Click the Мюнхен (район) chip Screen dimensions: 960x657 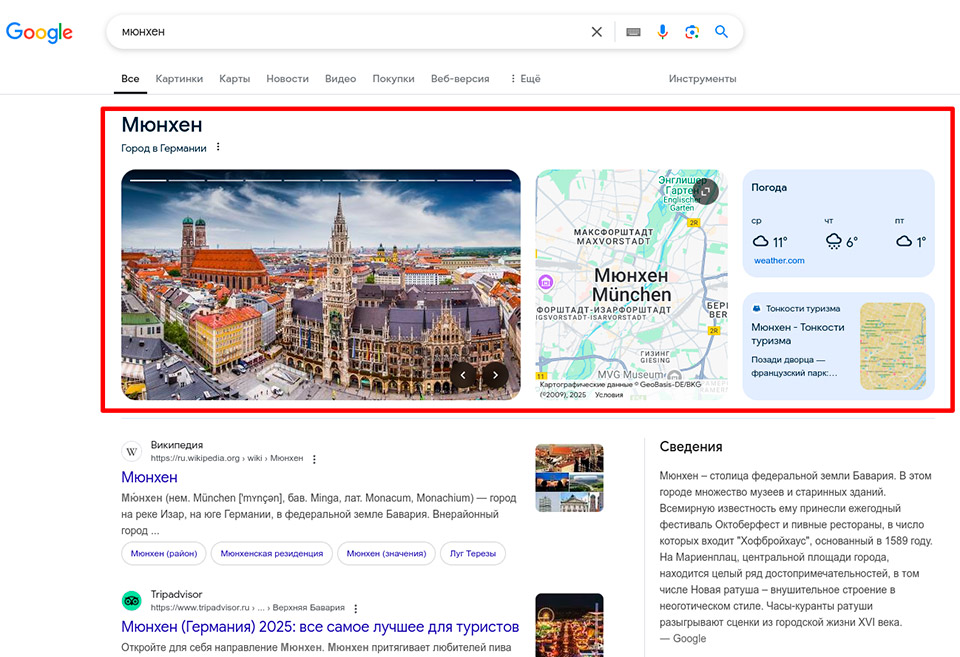click(164, 554)
